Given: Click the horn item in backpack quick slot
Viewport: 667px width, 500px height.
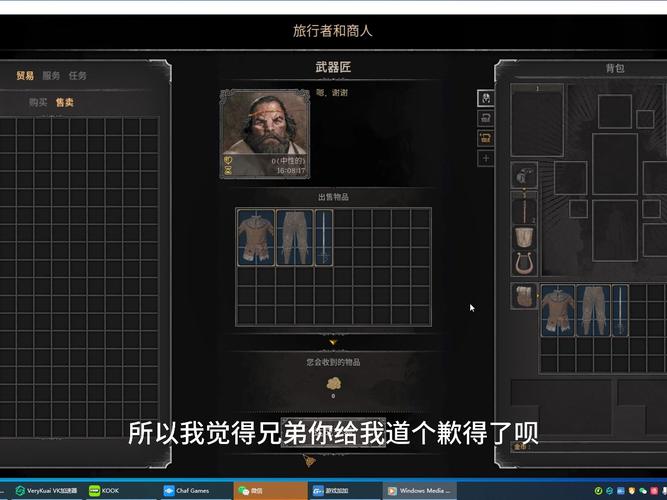Looking at the screenshot, I should pyautogui.click(x=524, y=175).
